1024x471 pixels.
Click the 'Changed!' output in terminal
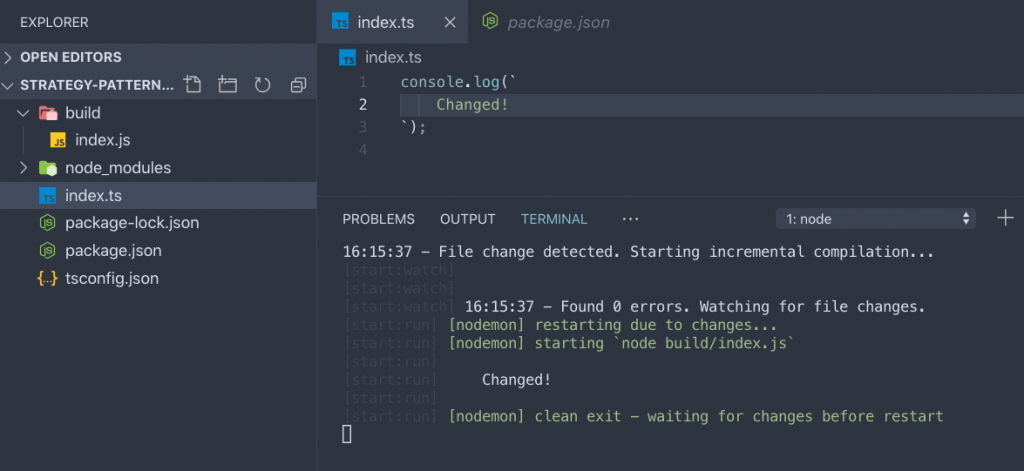tap(517, 380)
